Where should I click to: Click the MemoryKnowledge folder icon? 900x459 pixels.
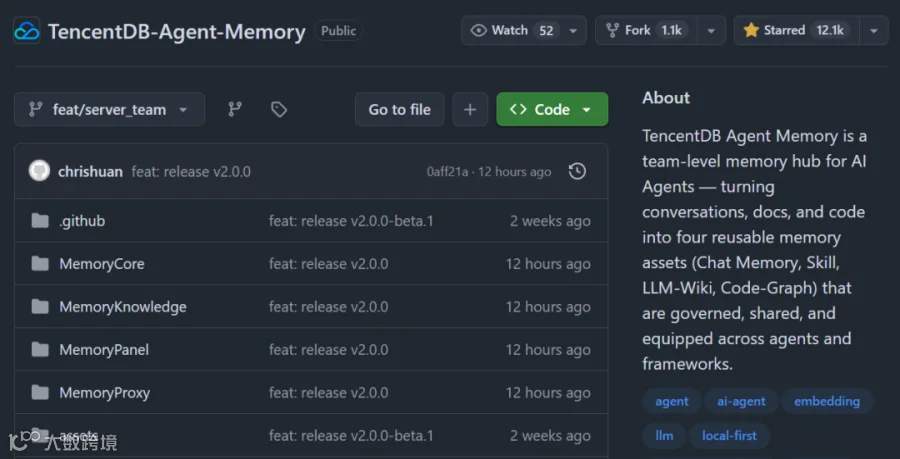(x=40, y=307)
